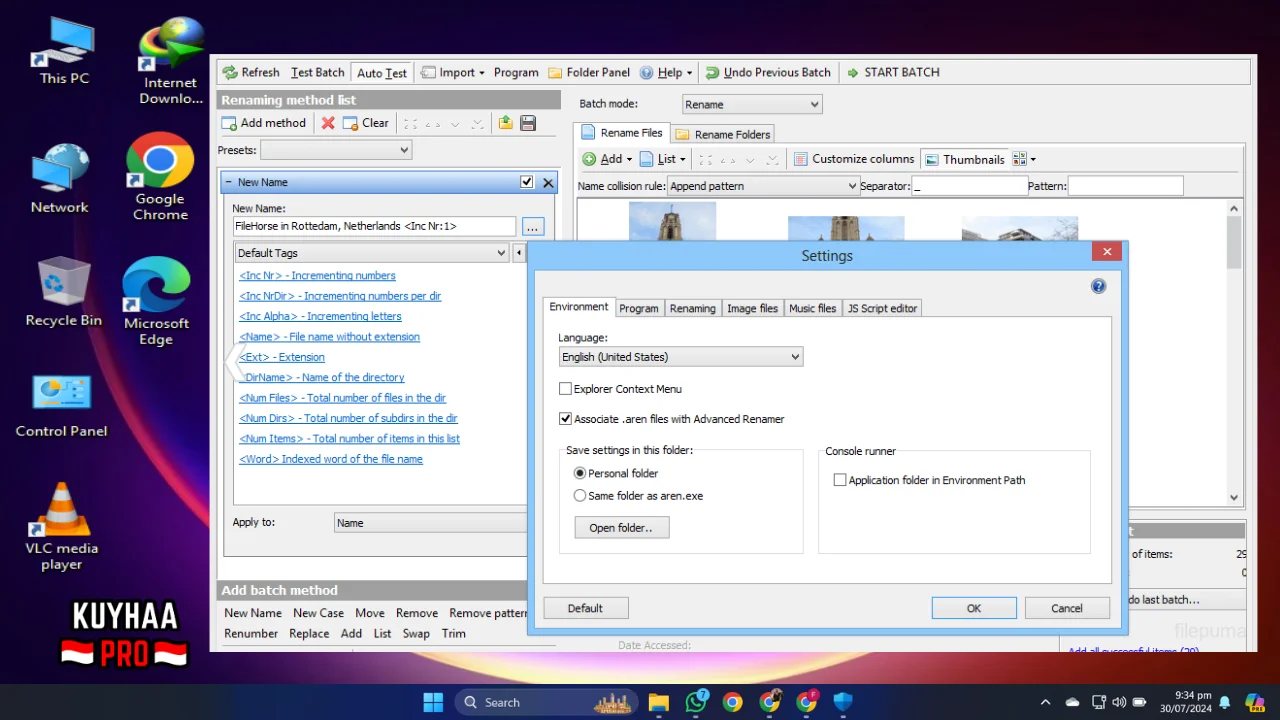Open File Explorer from the taskbar
1280x720 pixels.
pos(659,702)
